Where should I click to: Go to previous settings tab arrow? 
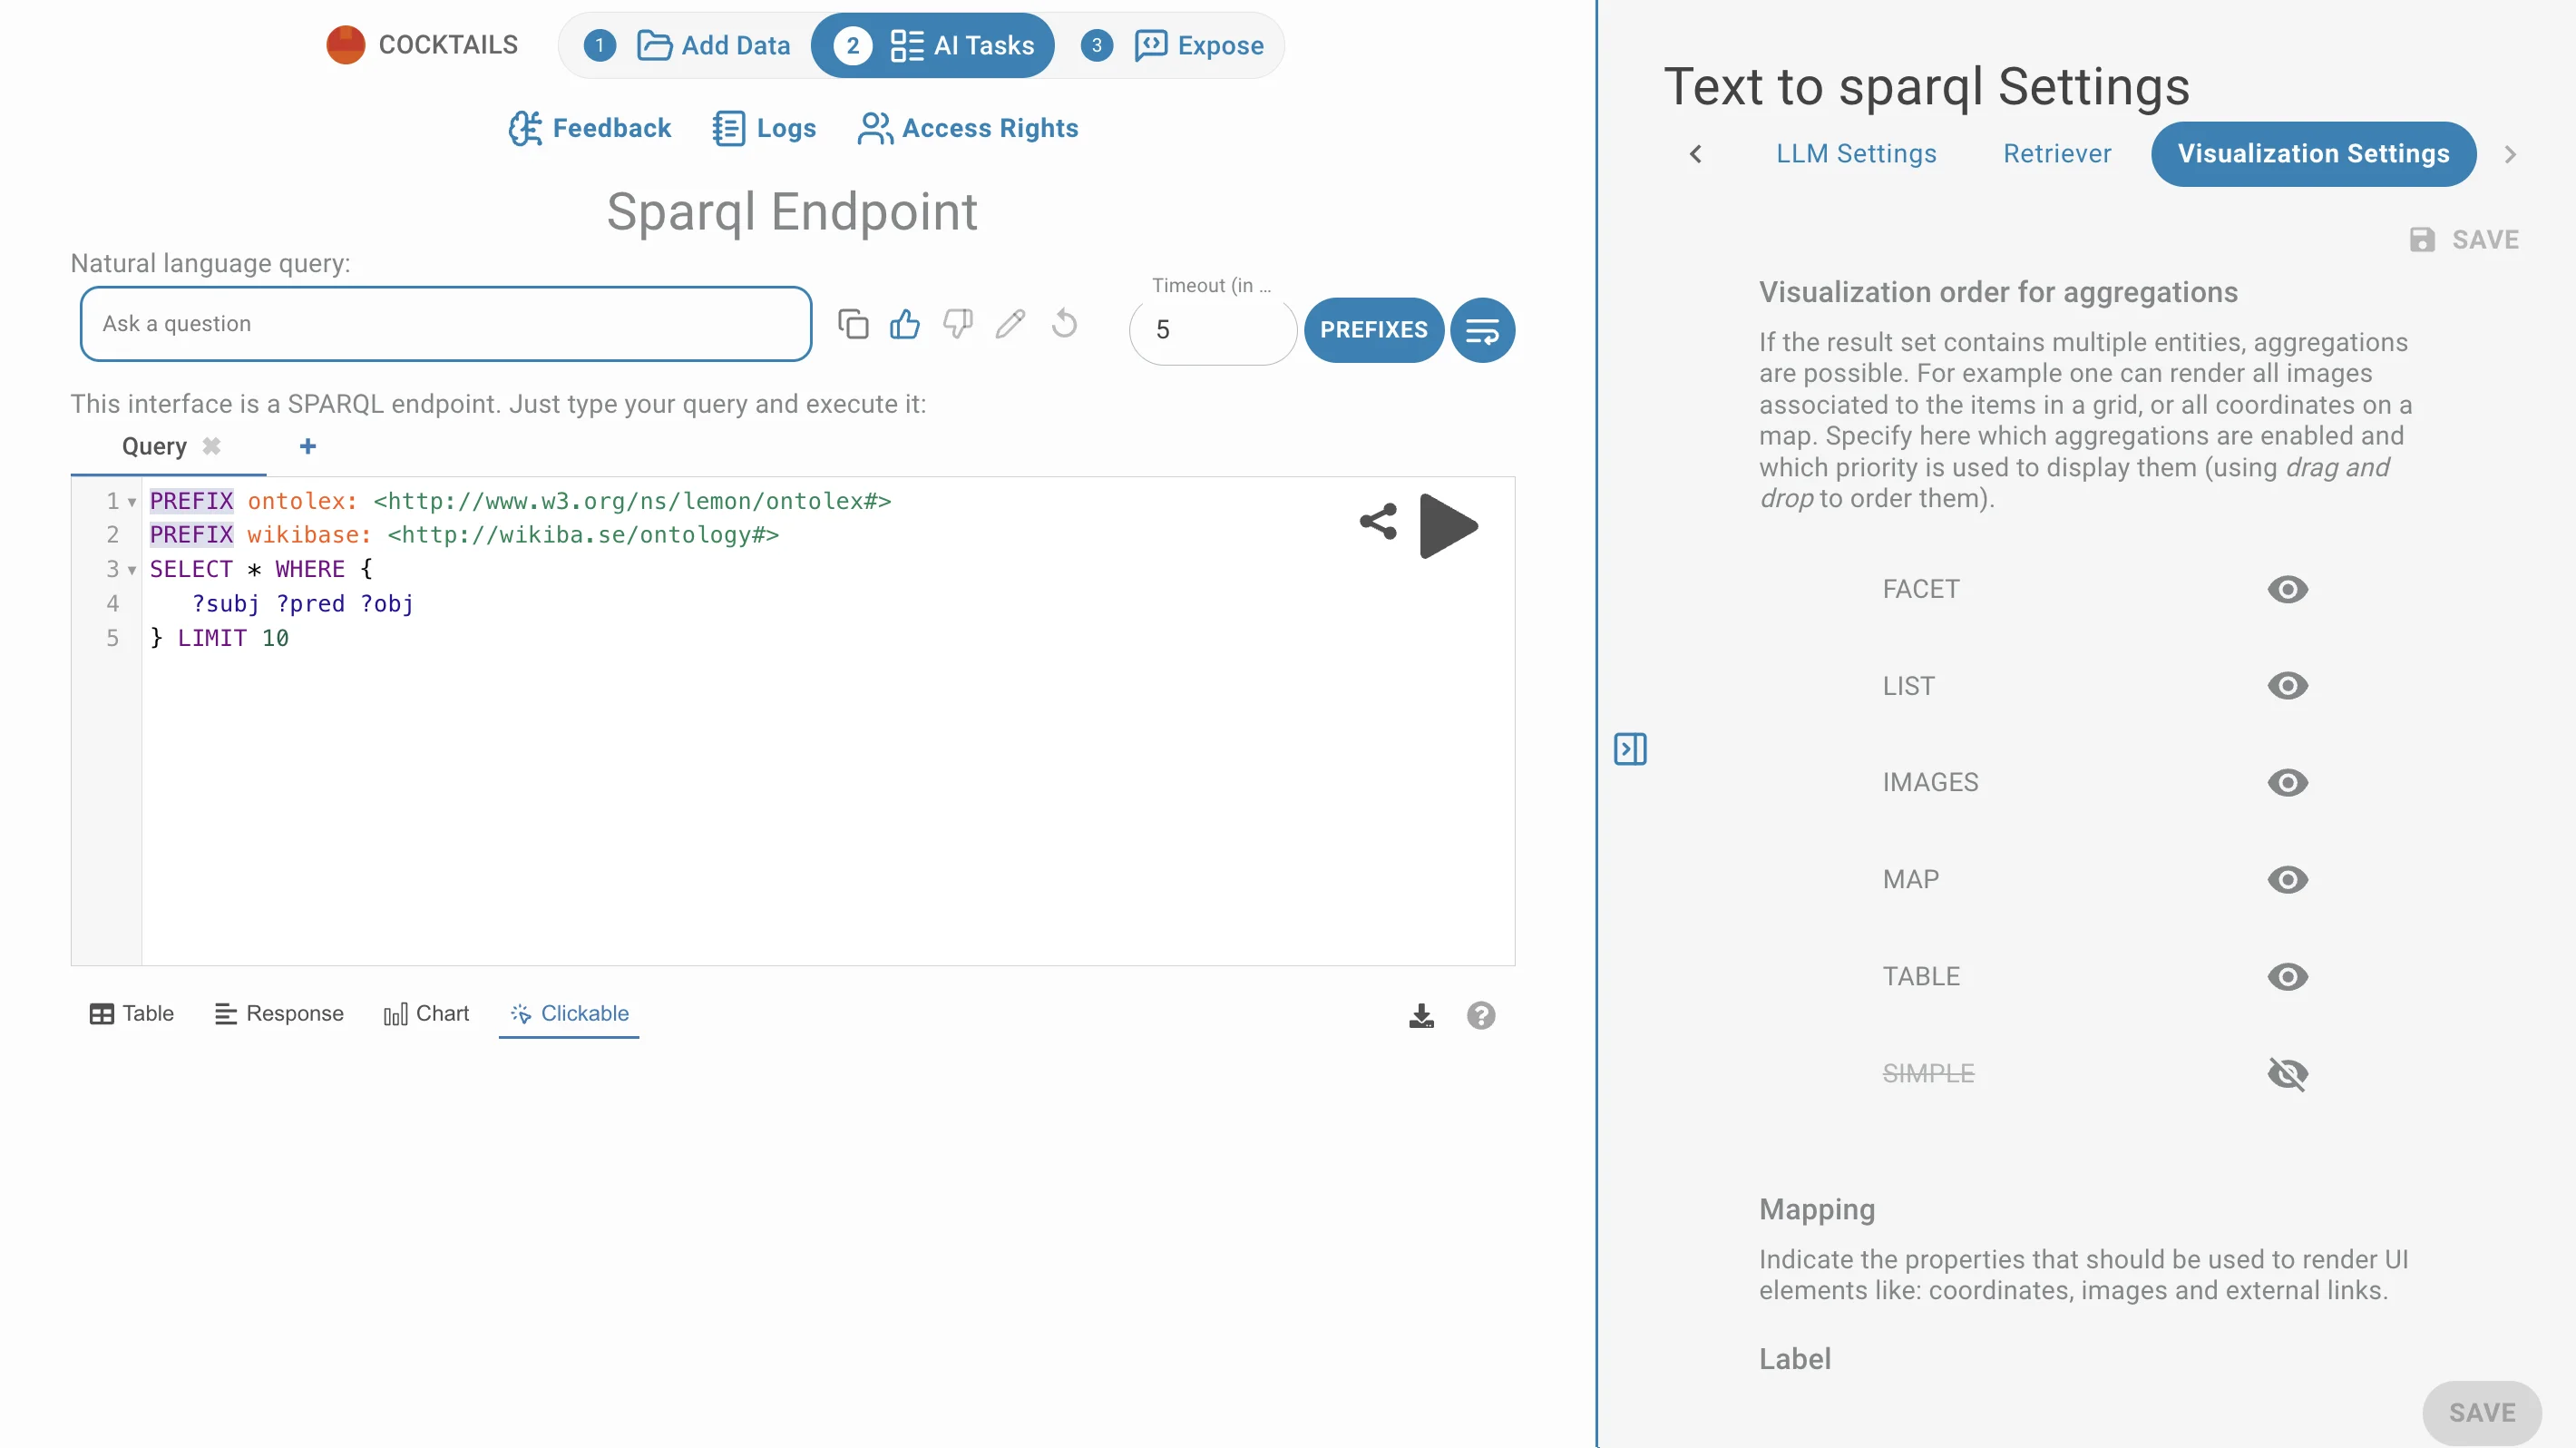click(x=1695, y=154)
